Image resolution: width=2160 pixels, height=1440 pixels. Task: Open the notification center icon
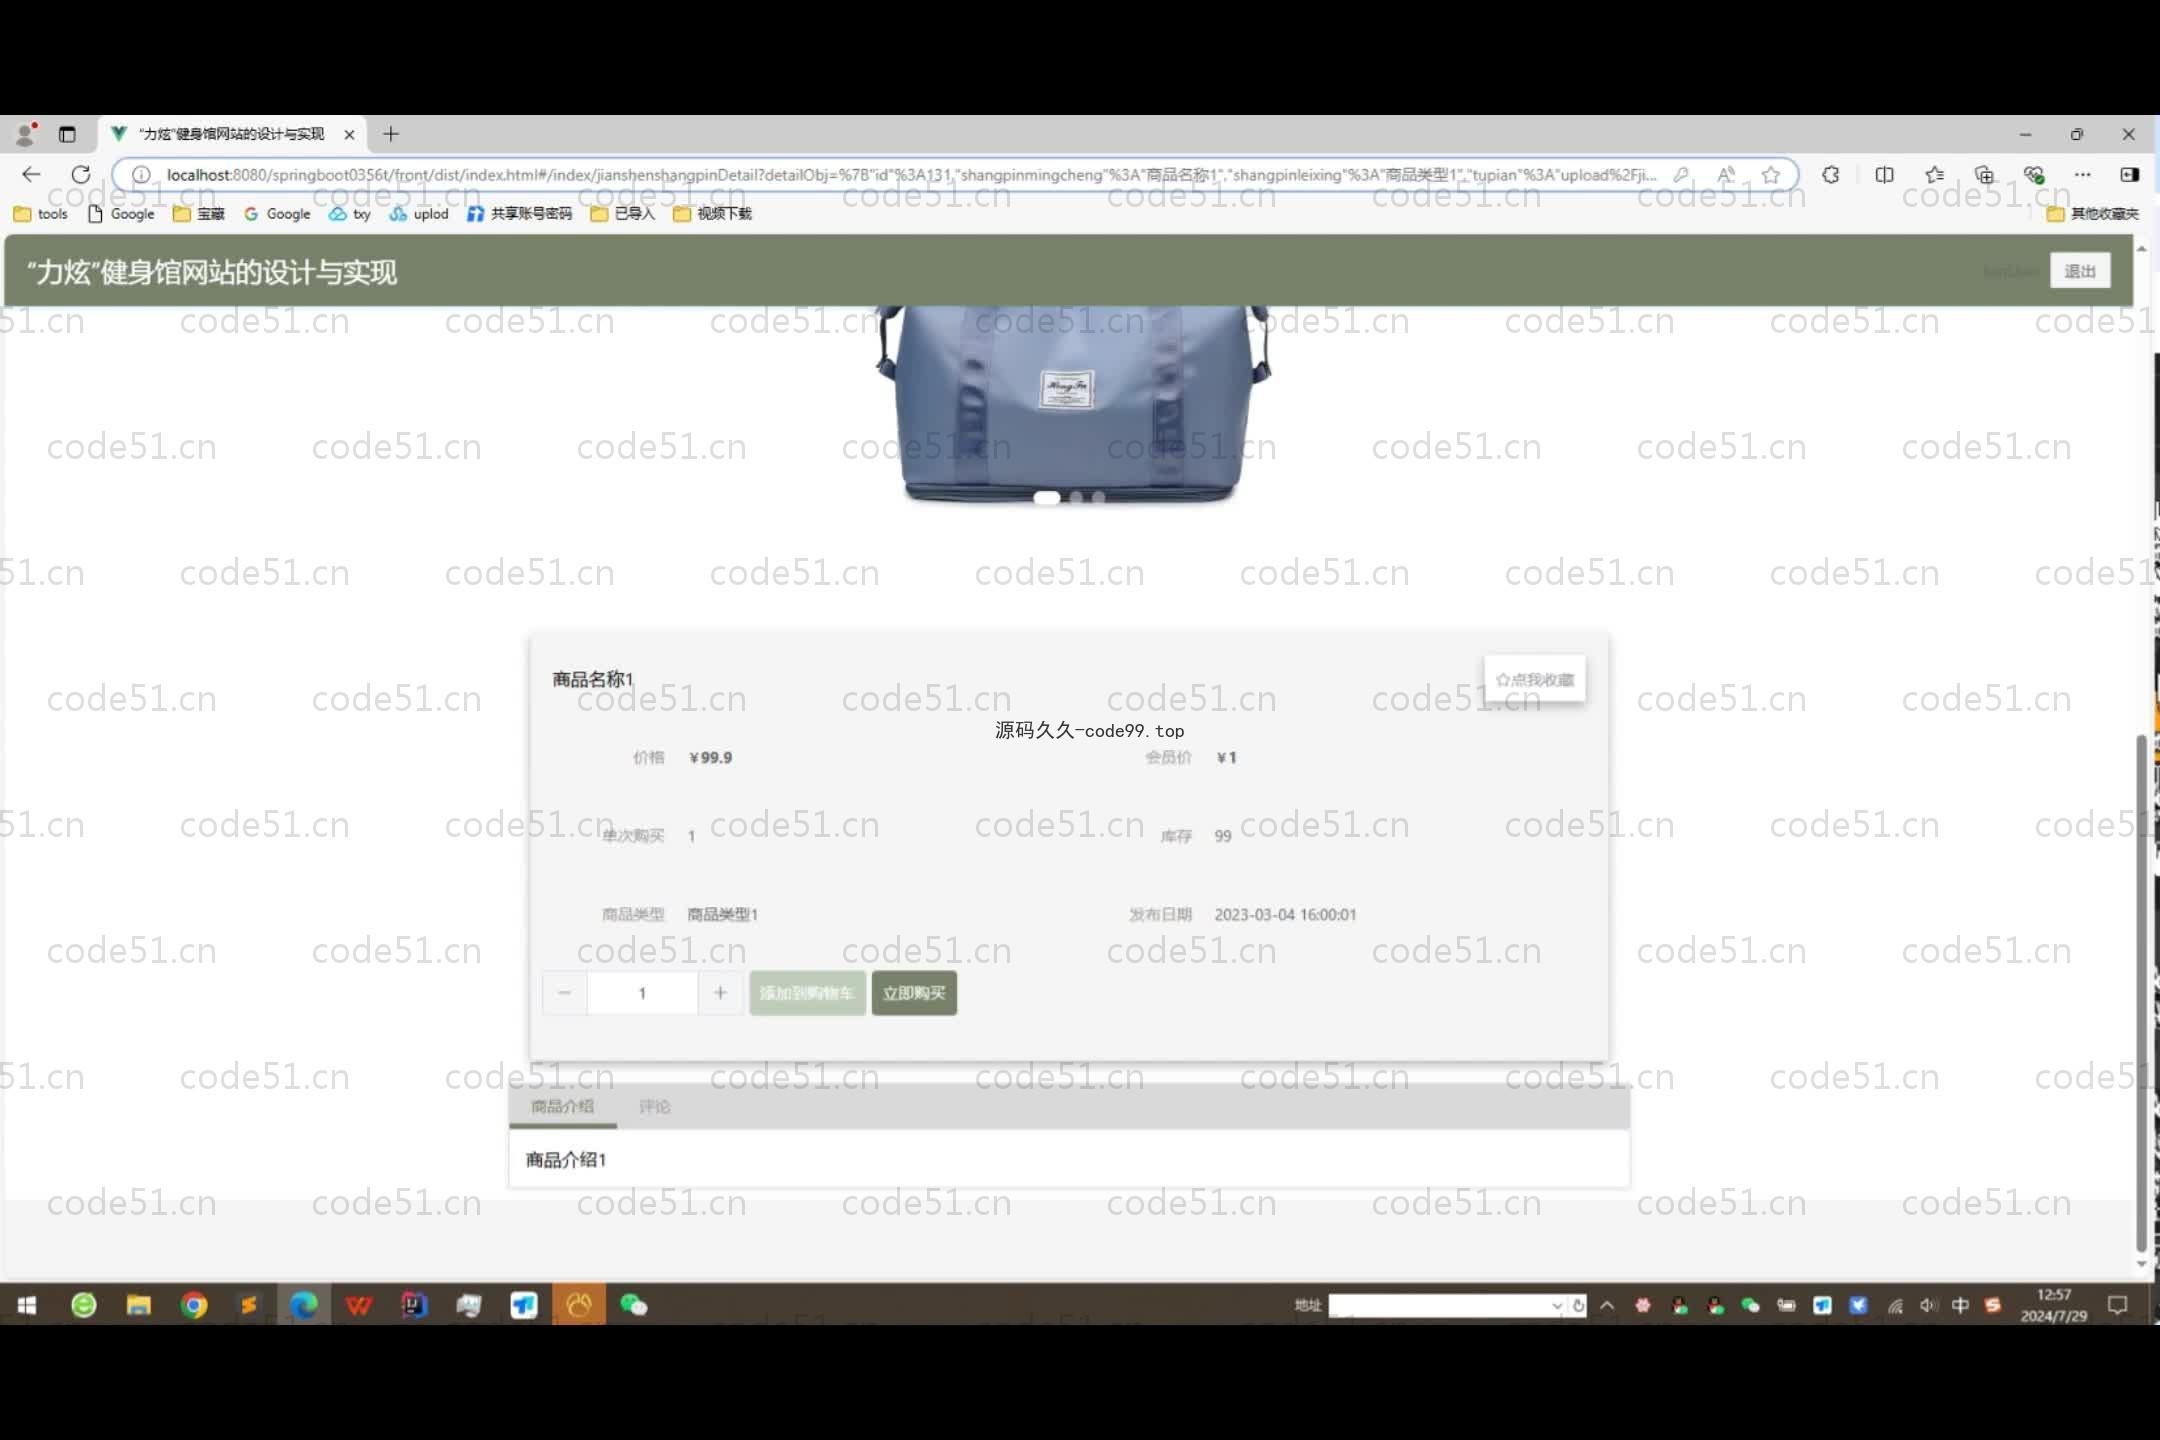(2118, 1305)
